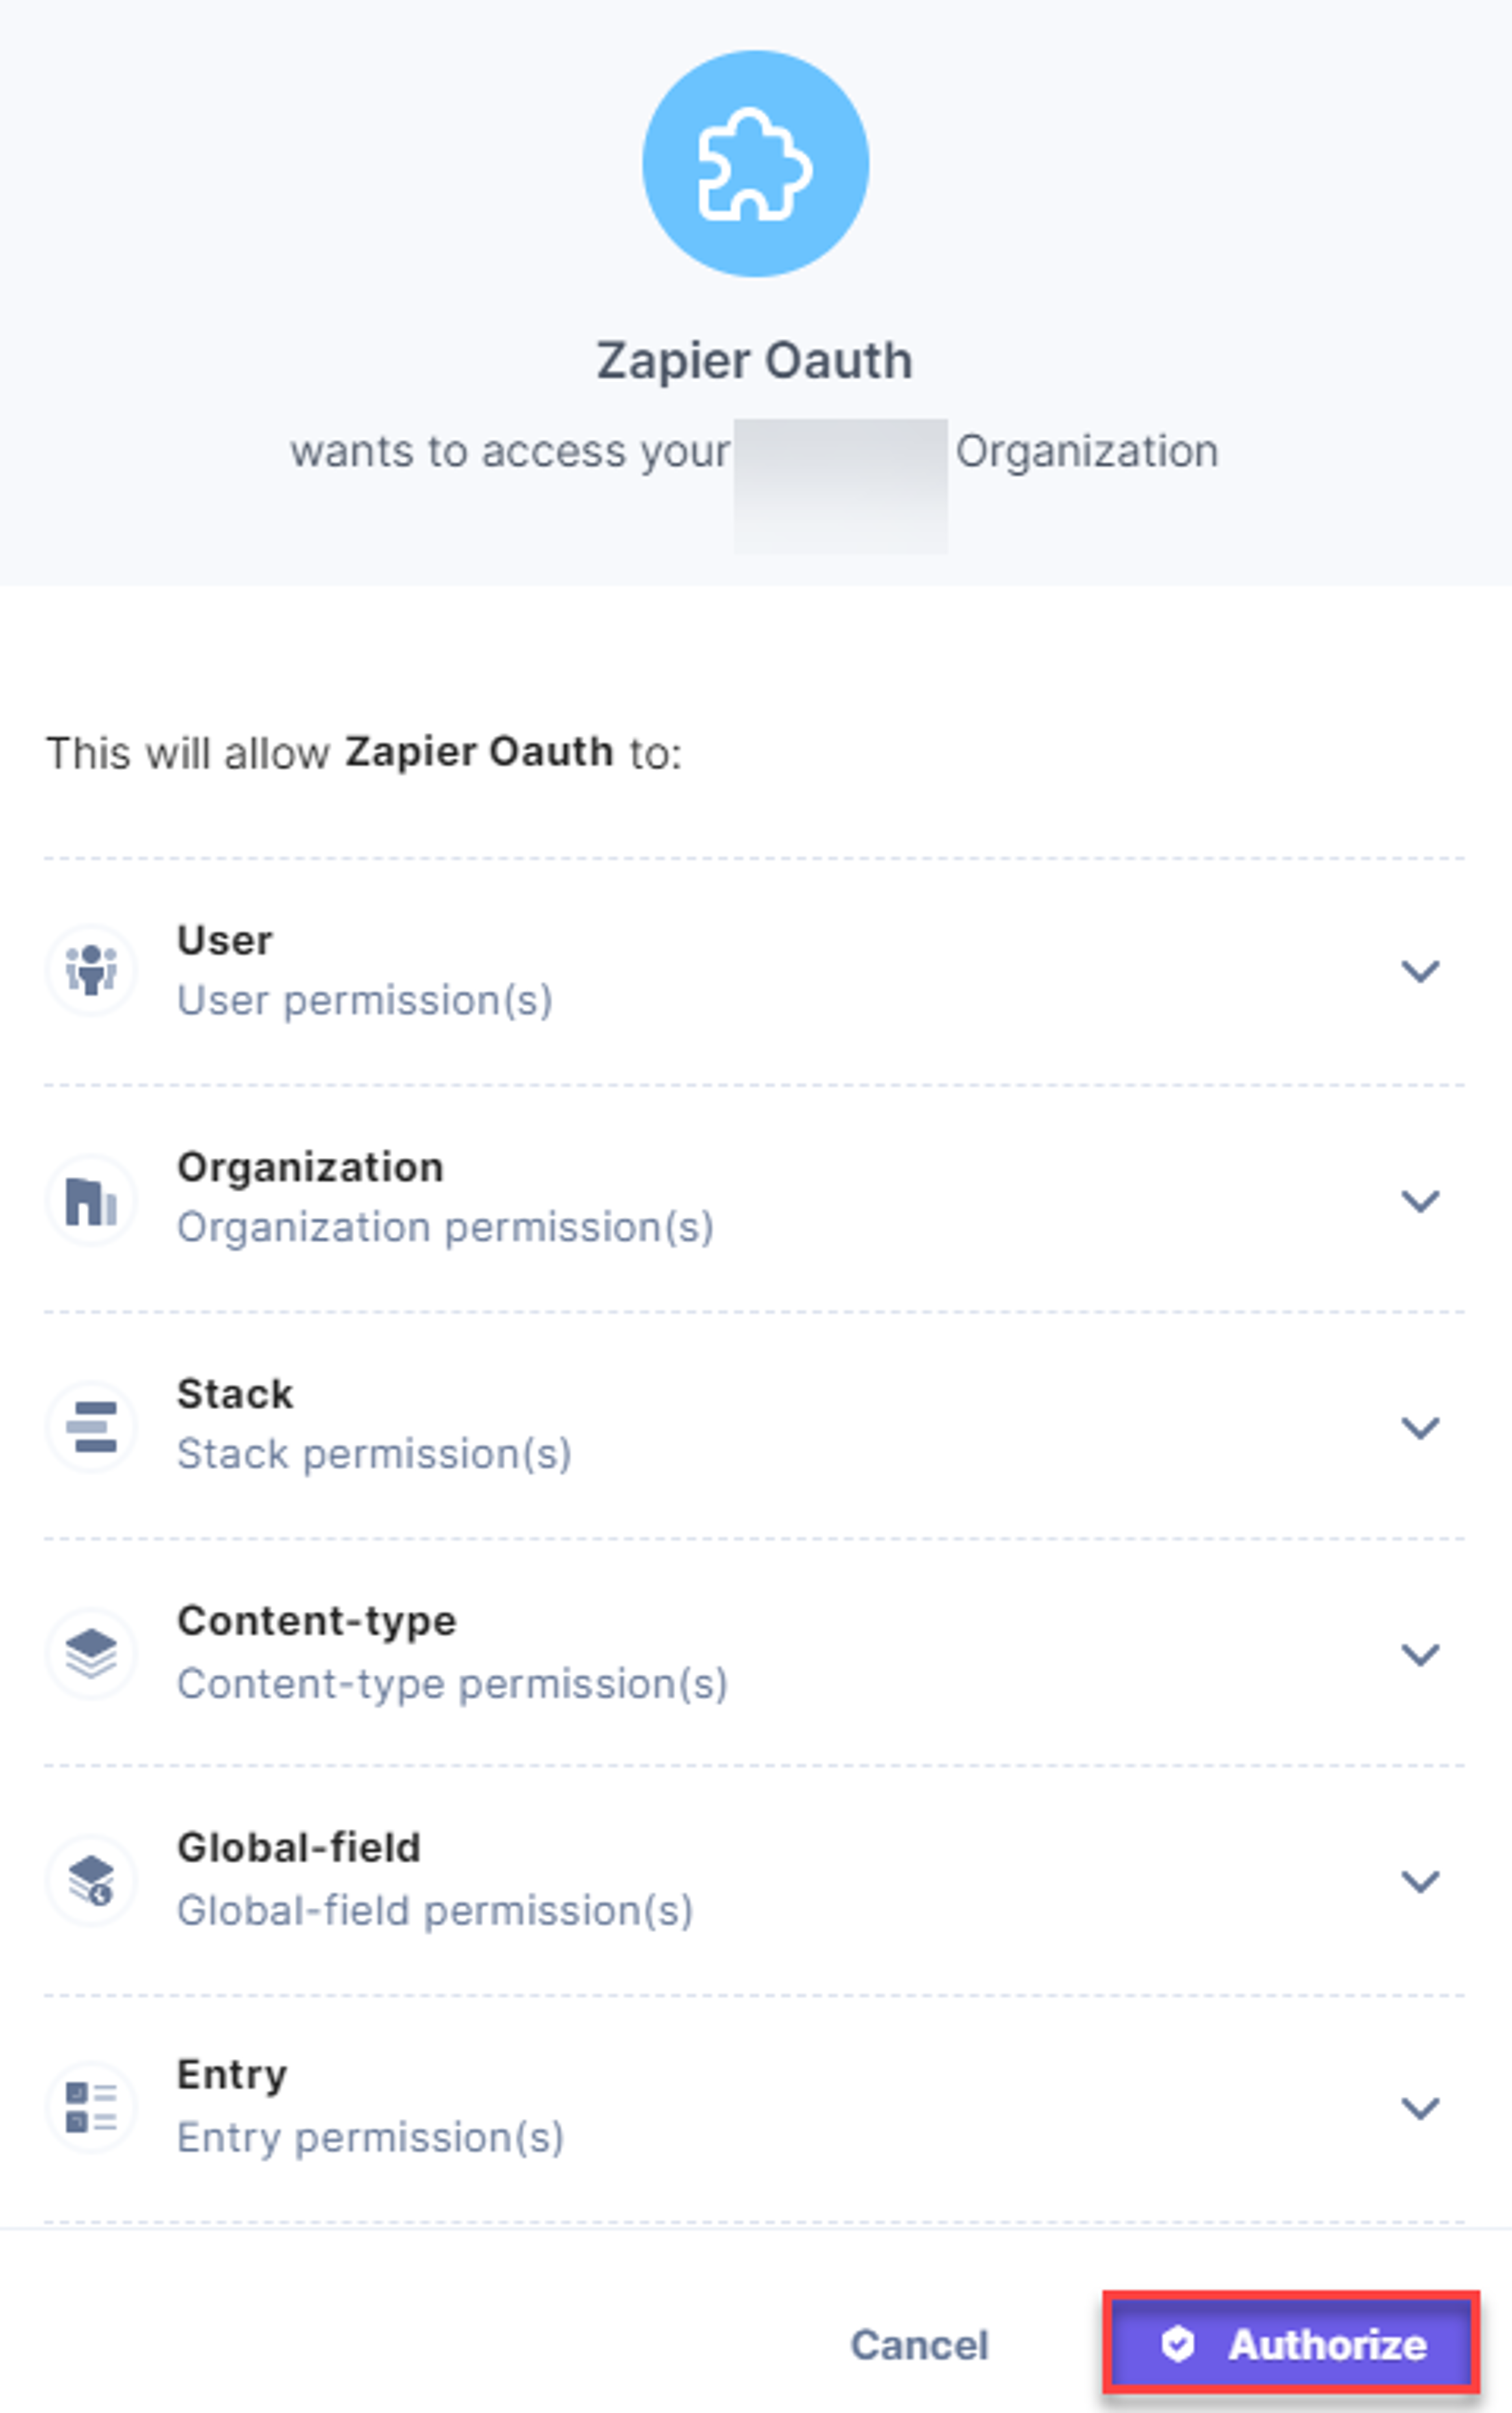Select the Entry permission(s) text
1512x2413 pixels.
point(370,2137)
